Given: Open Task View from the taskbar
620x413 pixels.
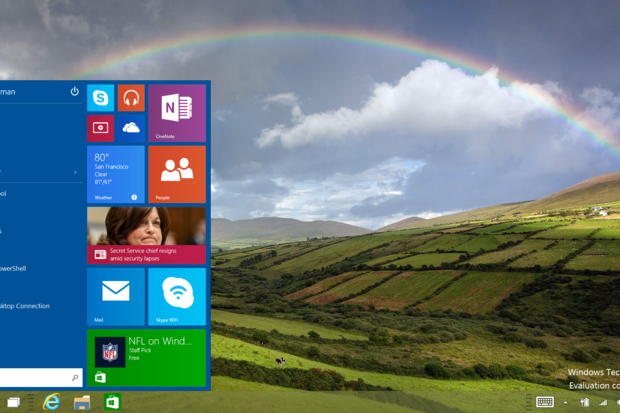Looking at the screenshot, I should point(13,402).
